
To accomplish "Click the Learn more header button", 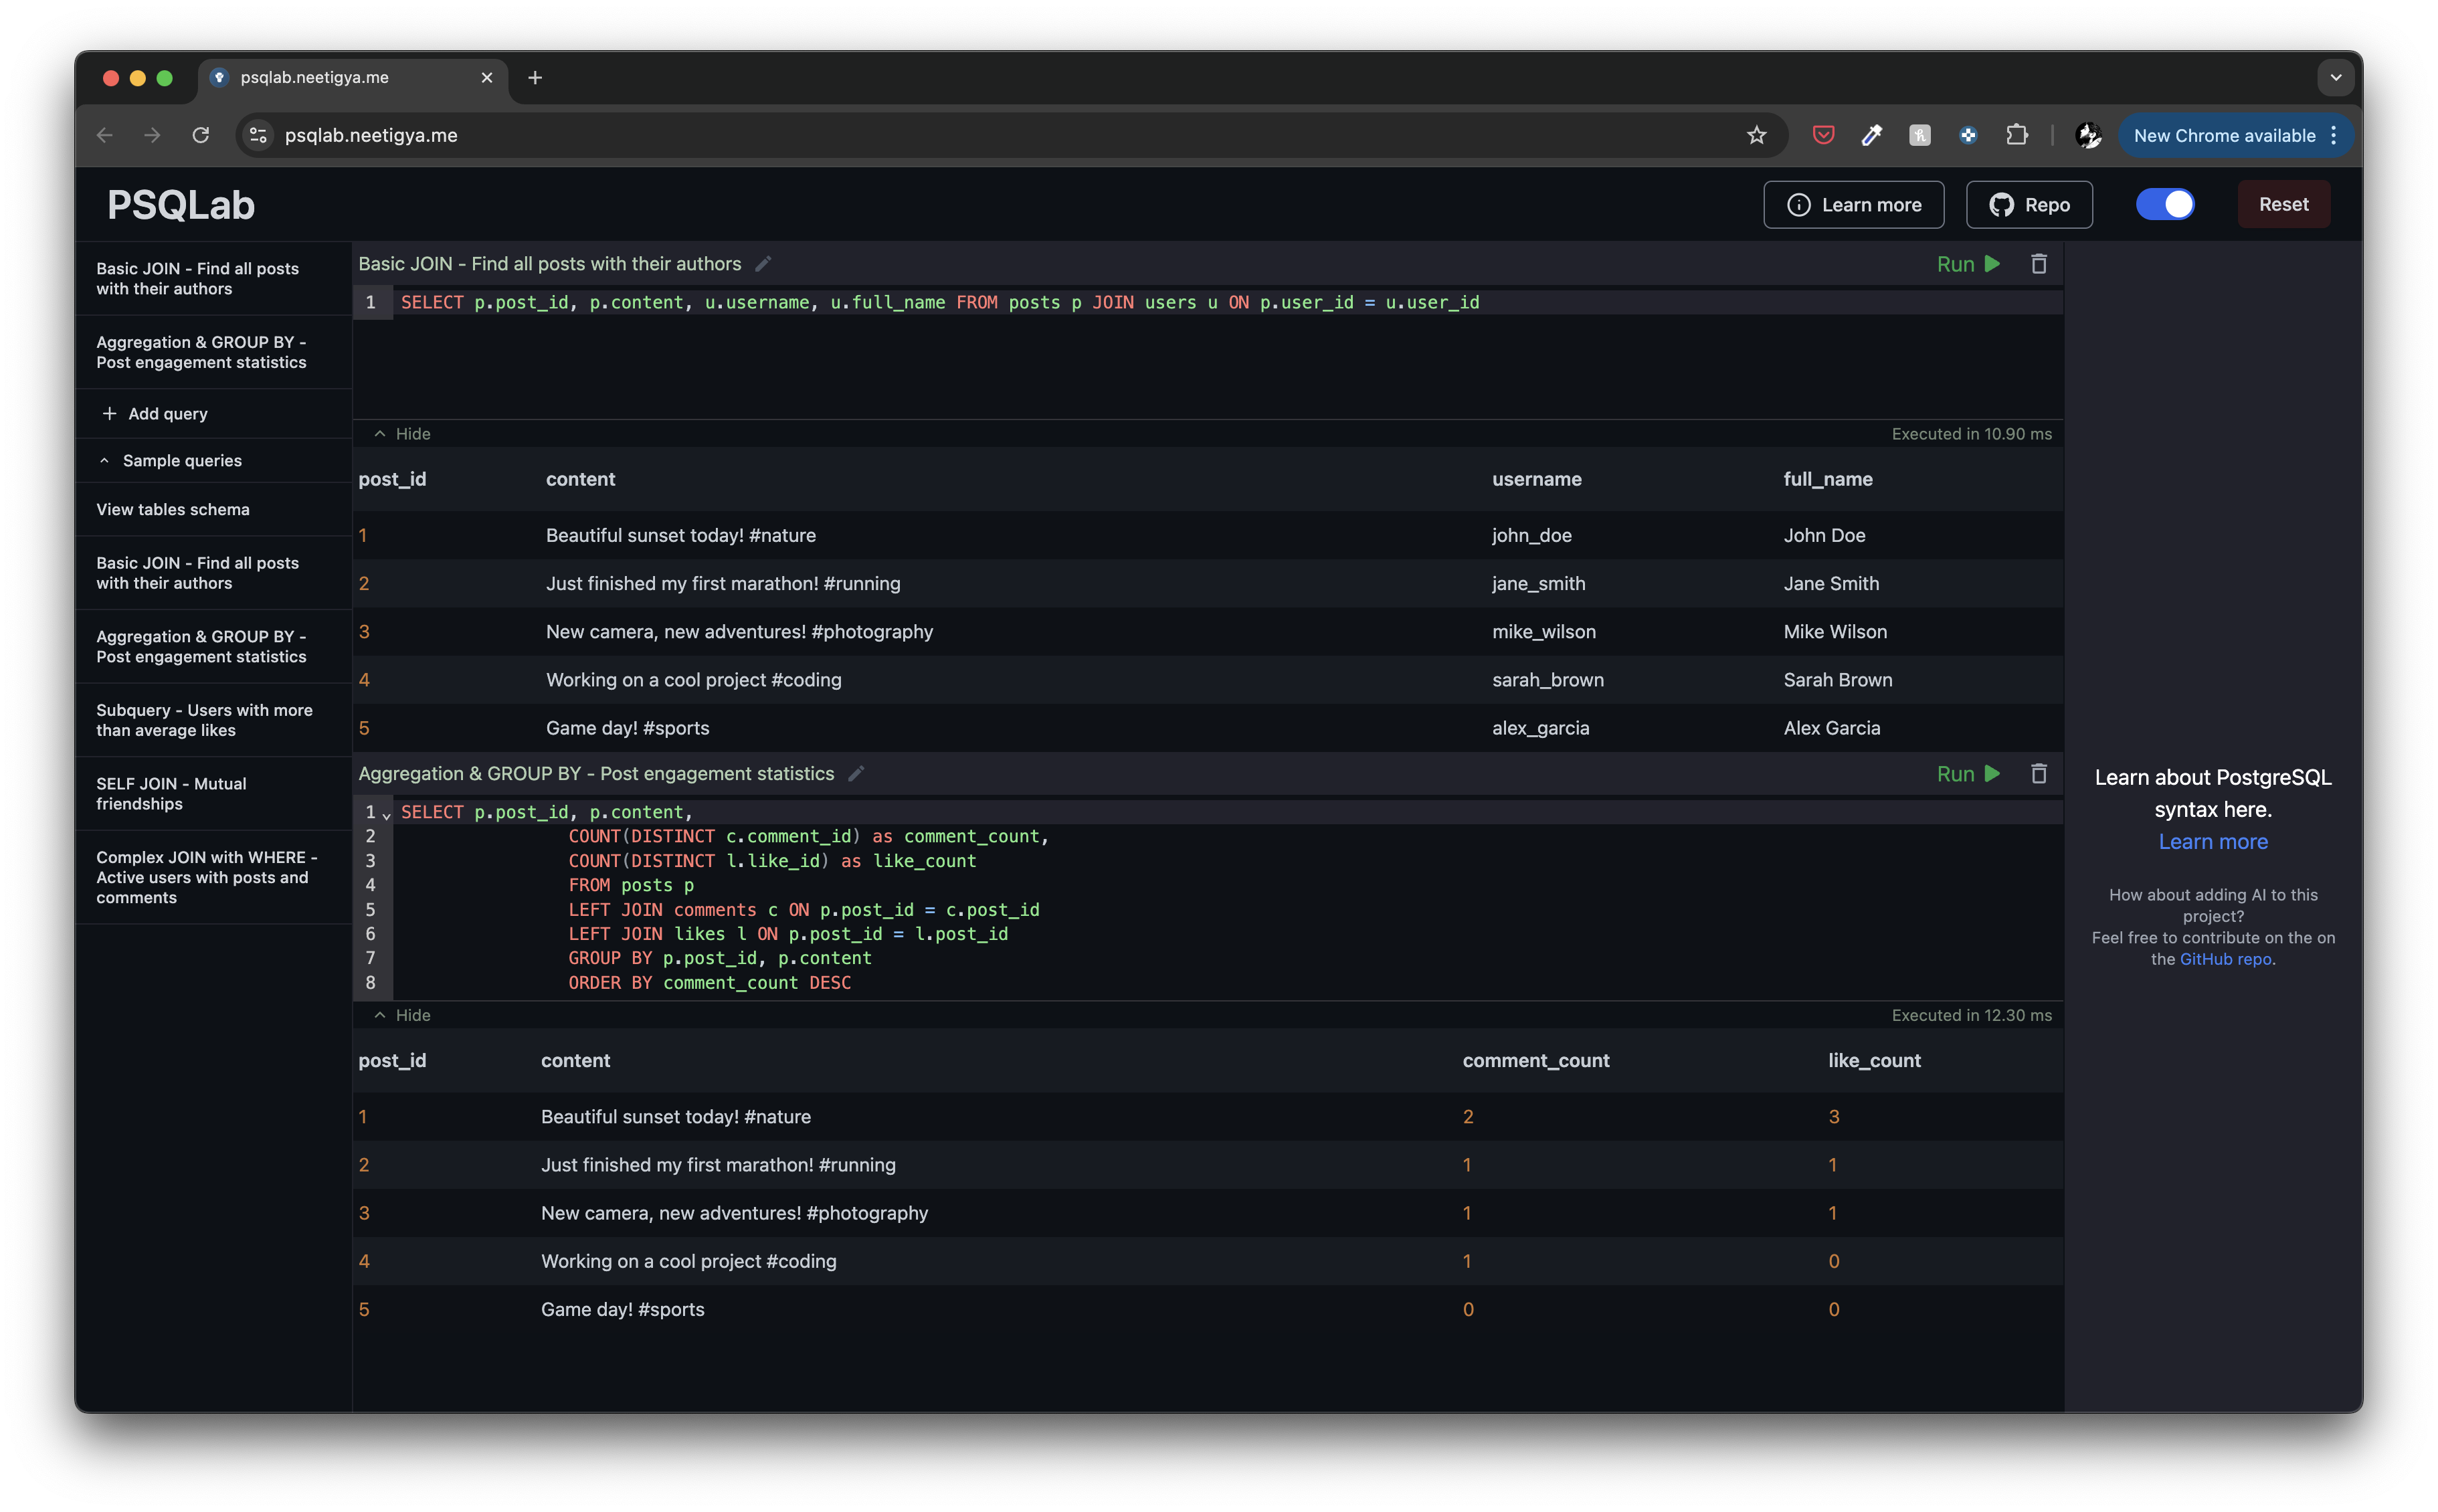I will [x=1853, y=205].
